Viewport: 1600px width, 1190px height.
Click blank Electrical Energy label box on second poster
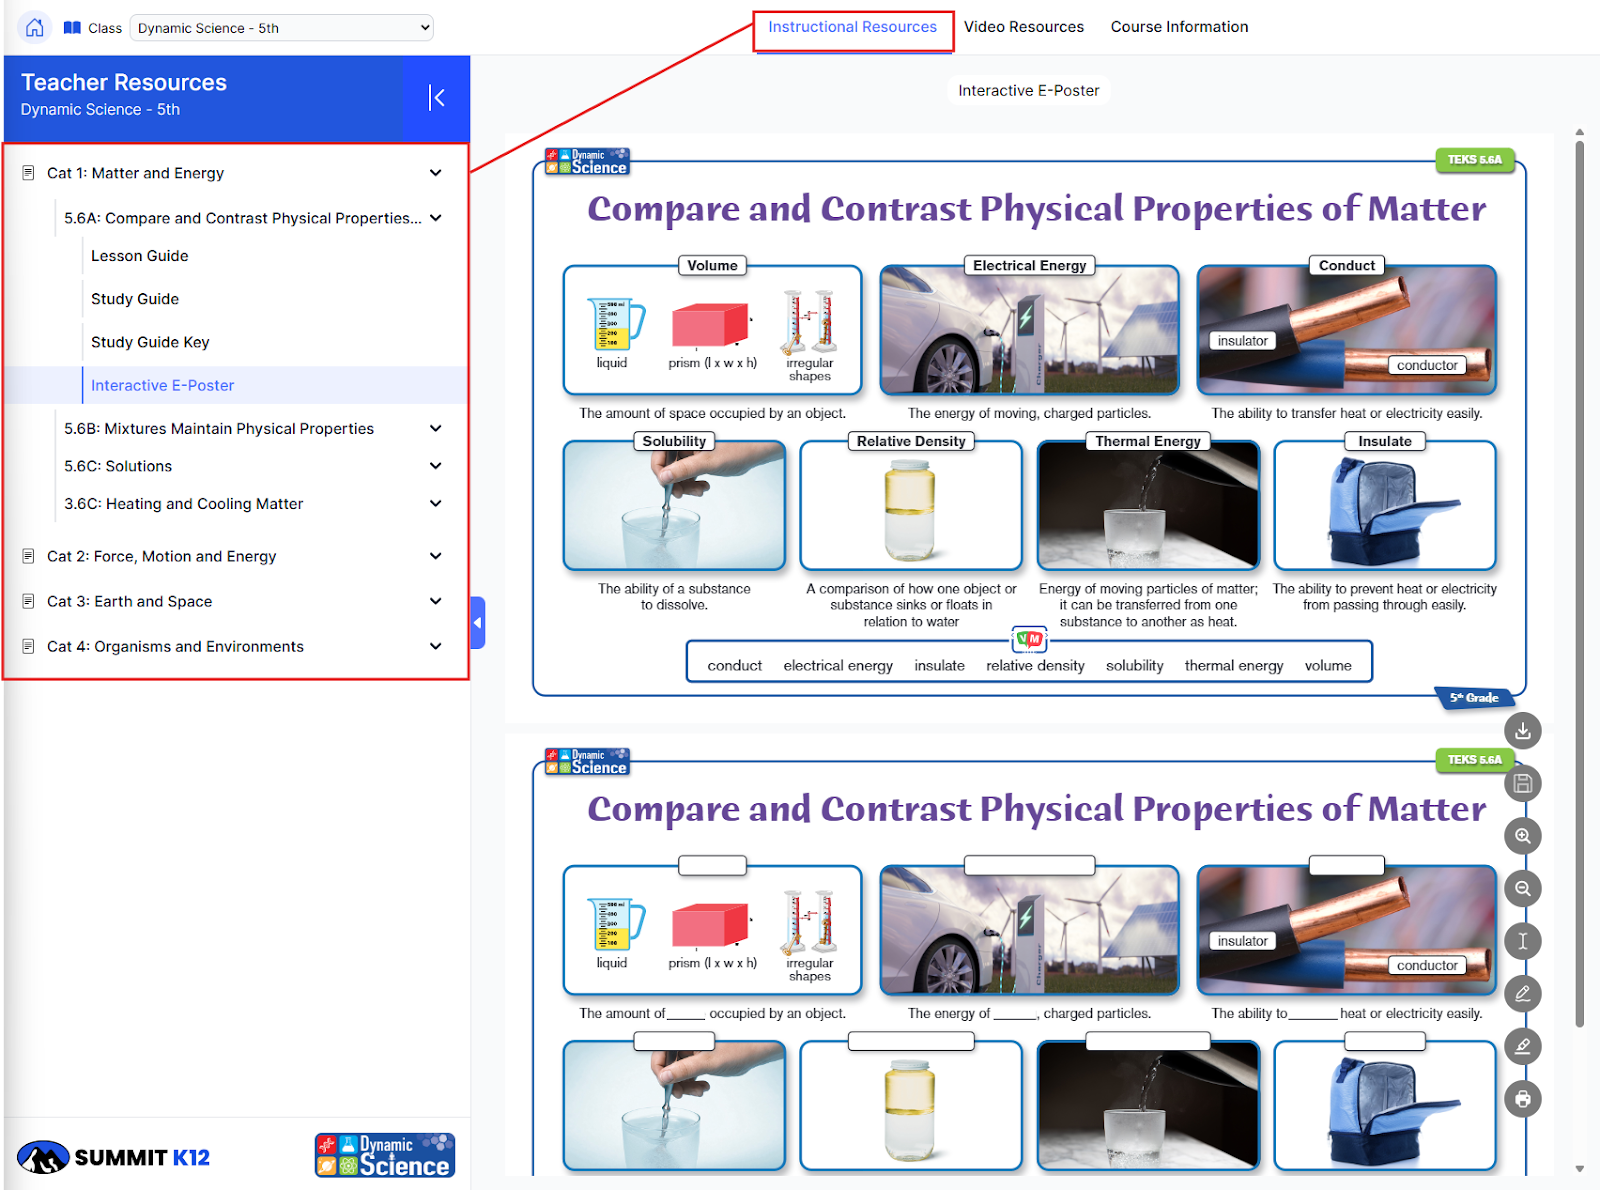click(x=1029, y=865)
